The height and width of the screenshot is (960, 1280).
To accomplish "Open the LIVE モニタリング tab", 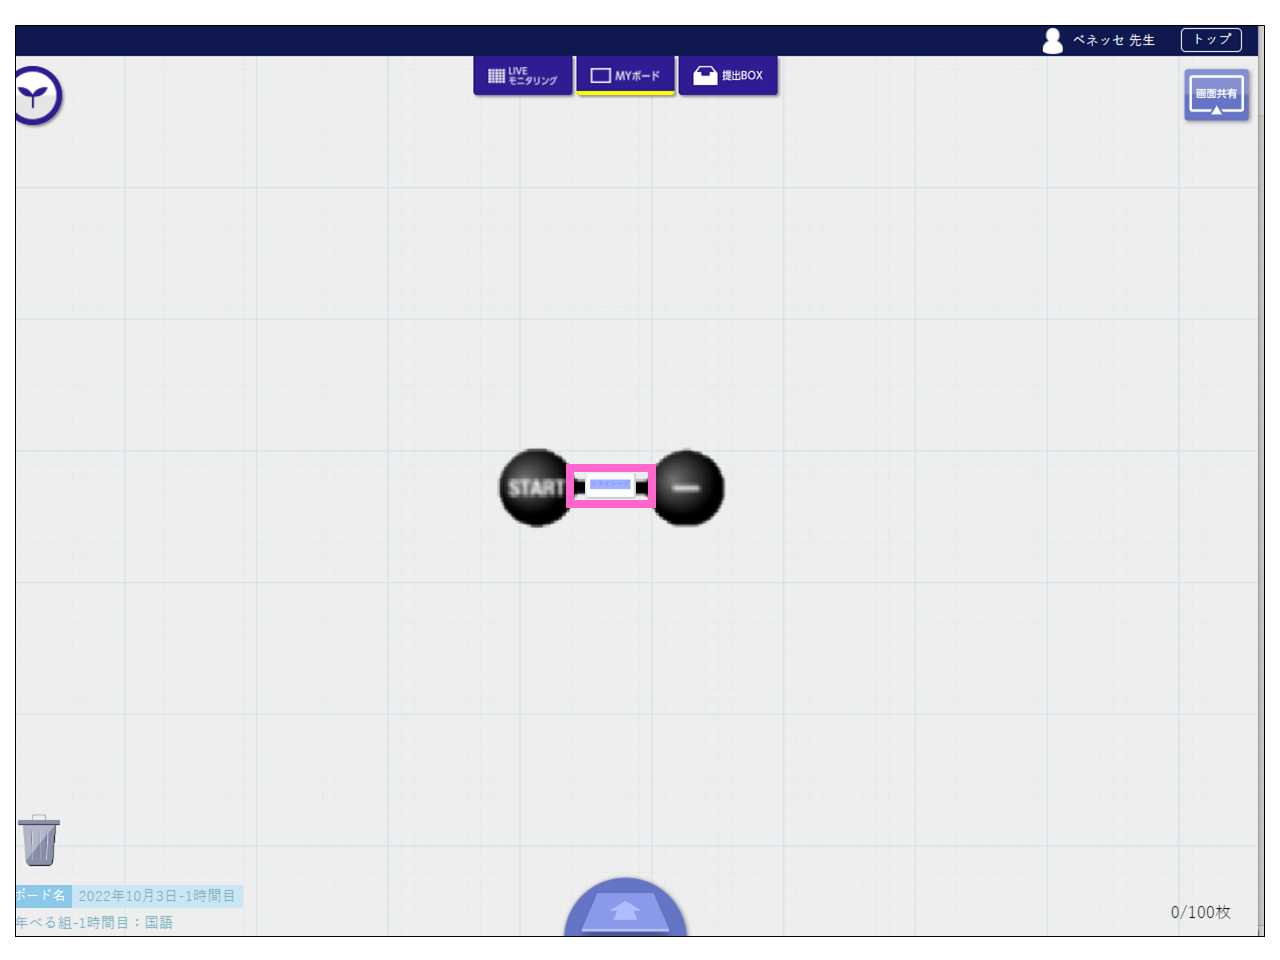I will (523, 76).
